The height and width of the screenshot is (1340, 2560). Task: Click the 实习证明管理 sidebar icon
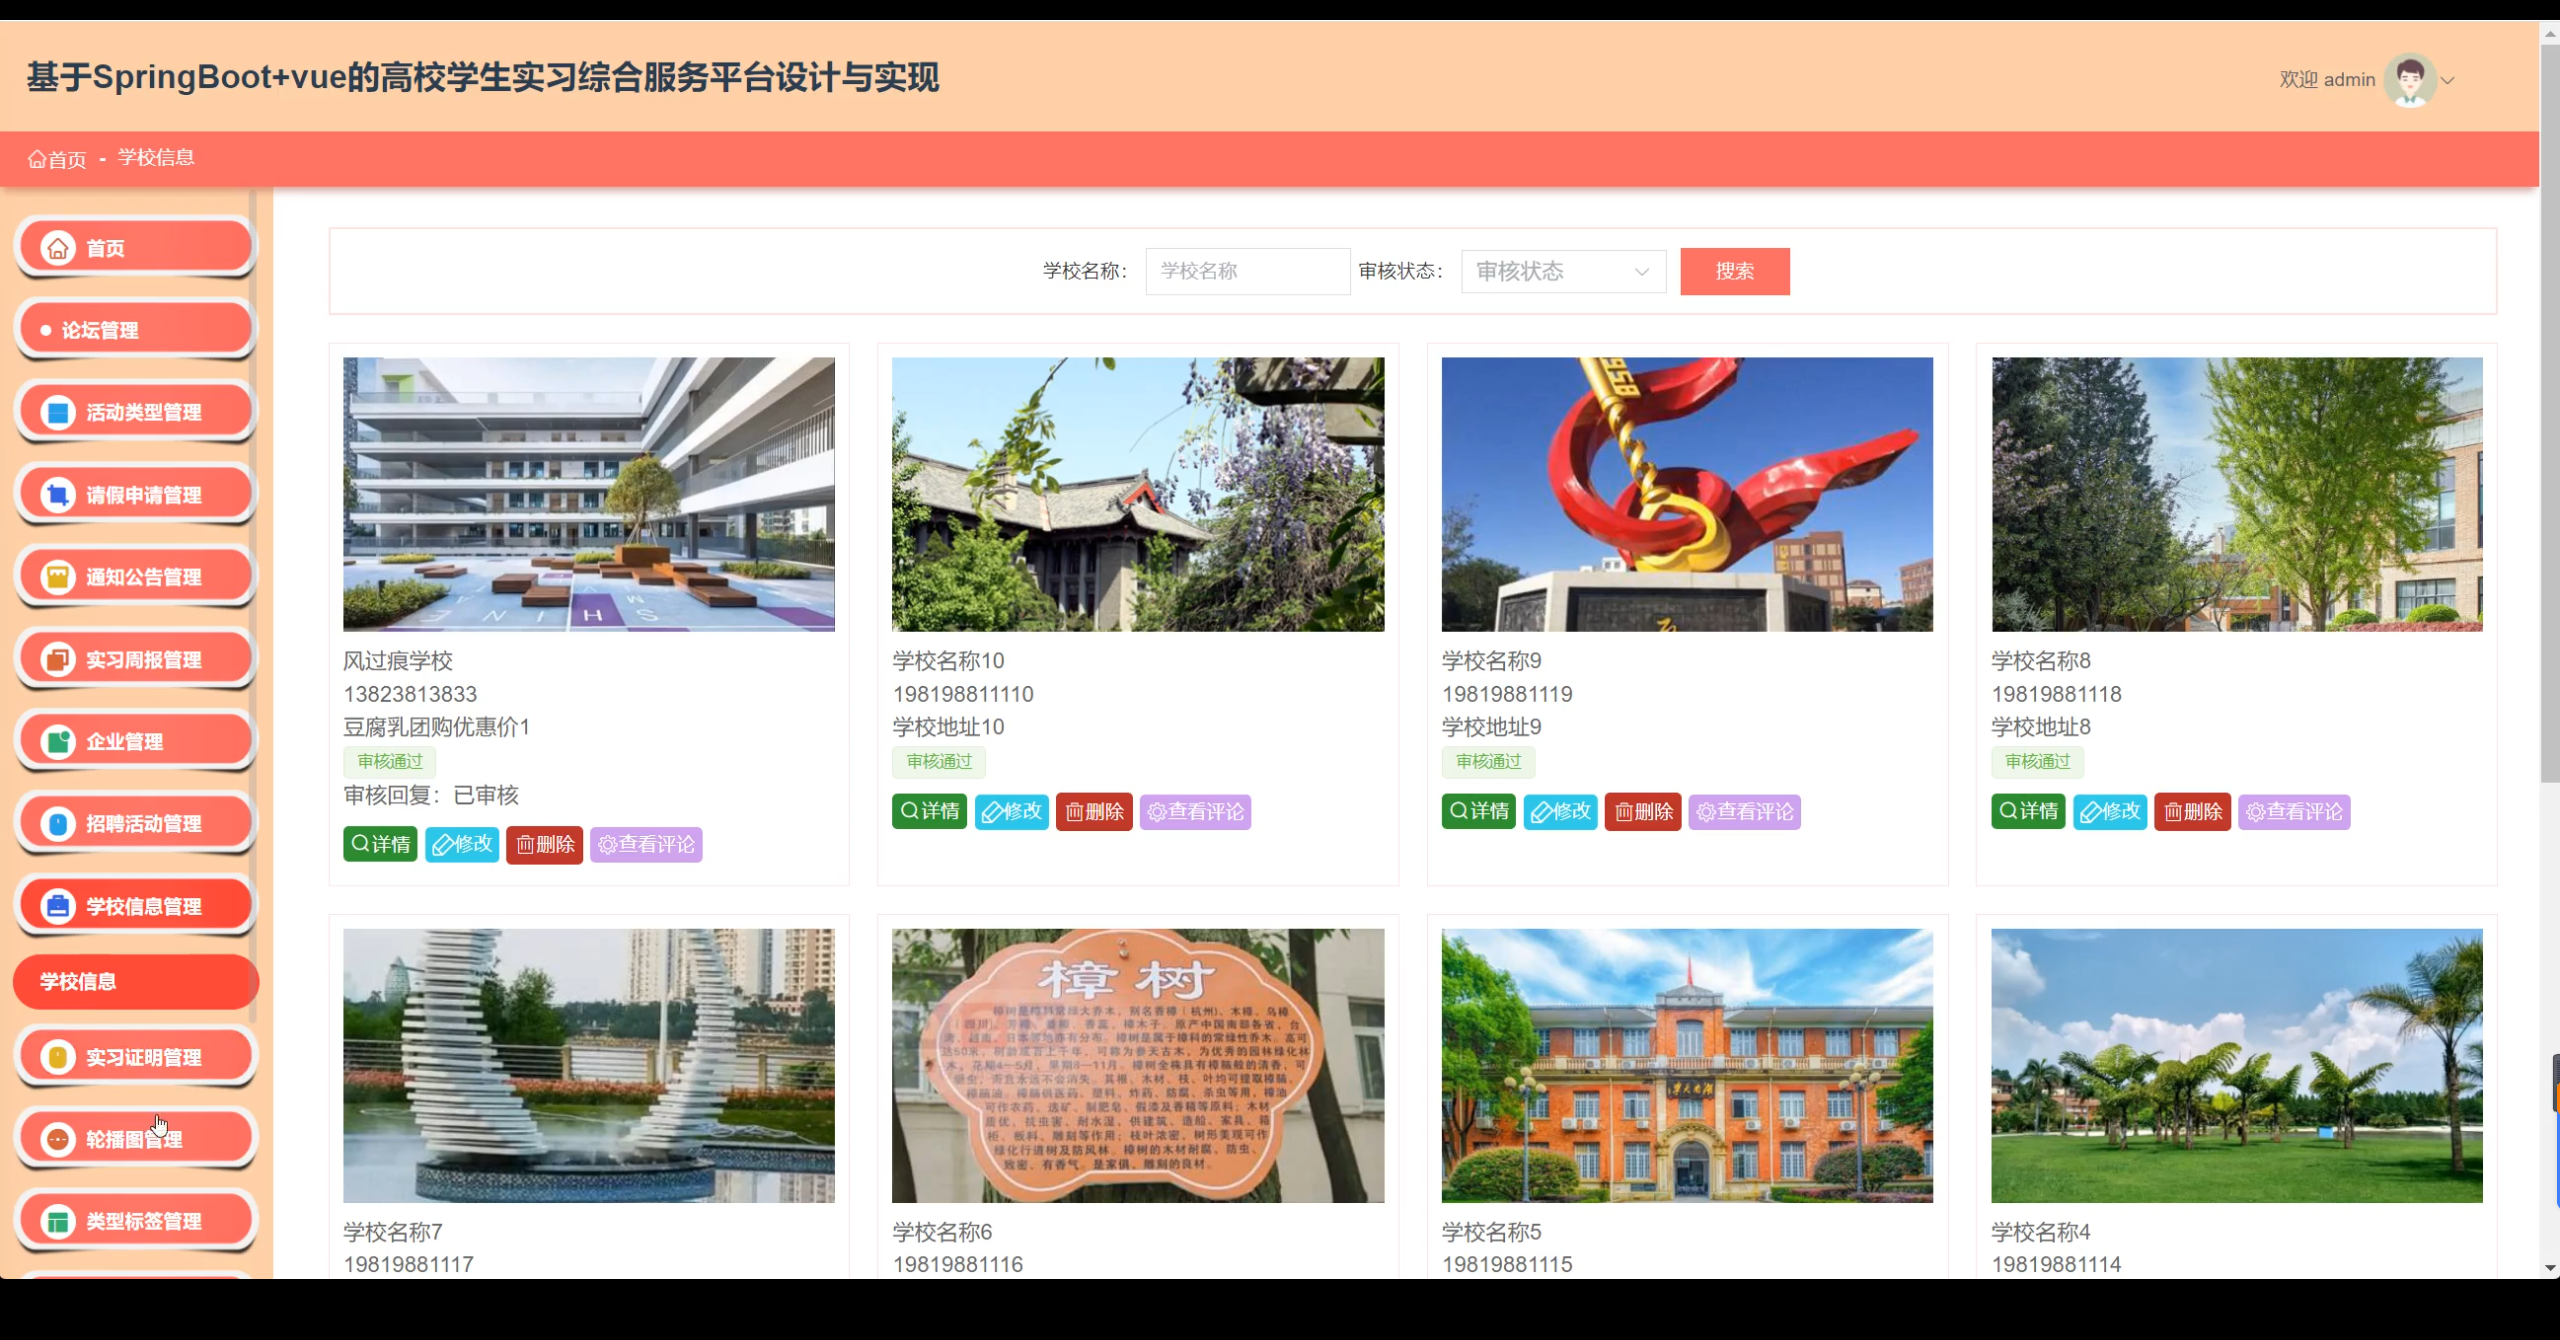(x=58, y=1057)
